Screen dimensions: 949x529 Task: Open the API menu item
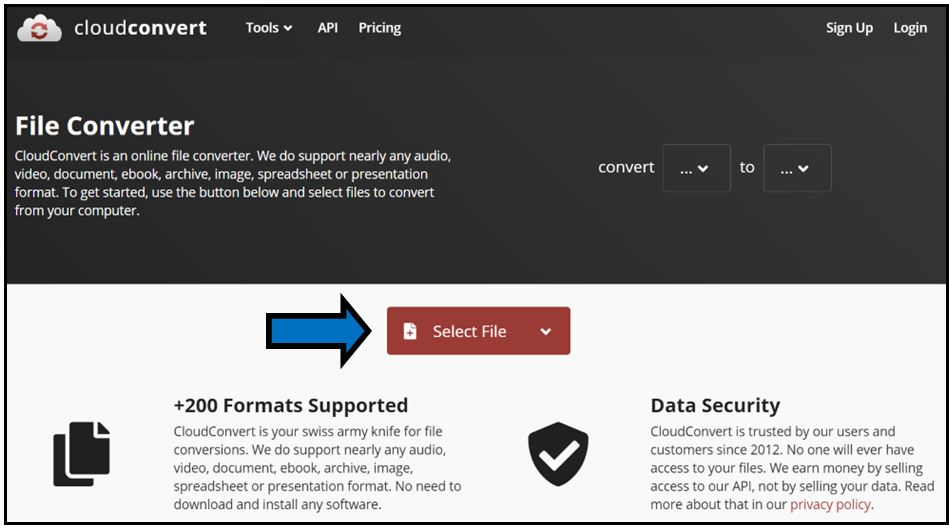pyautogui.click(x=327, y=28)
